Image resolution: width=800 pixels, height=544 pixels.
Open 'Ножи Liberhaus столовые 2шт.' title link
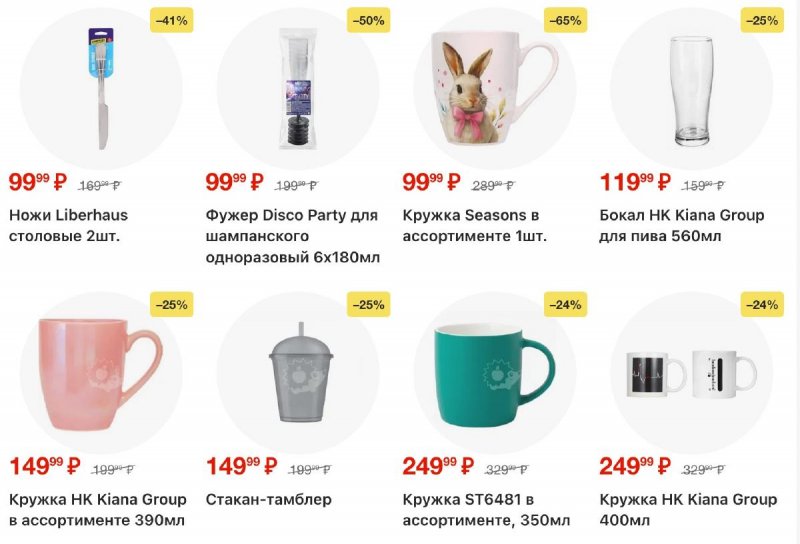pos(68,226)
